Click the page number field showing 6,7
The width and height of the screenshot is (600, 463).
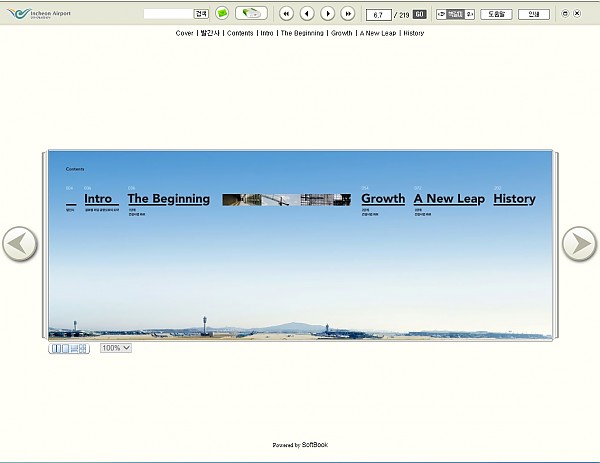click(x=378, y=15)
